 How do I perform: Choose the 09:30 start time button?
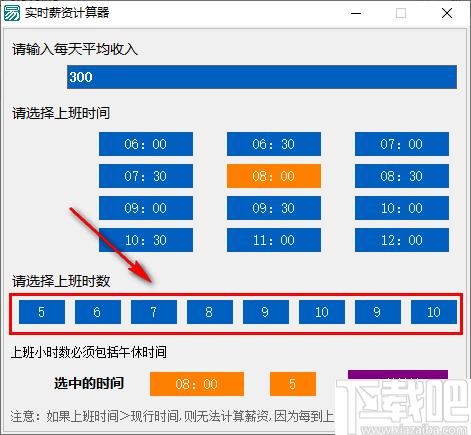point(274,208)
